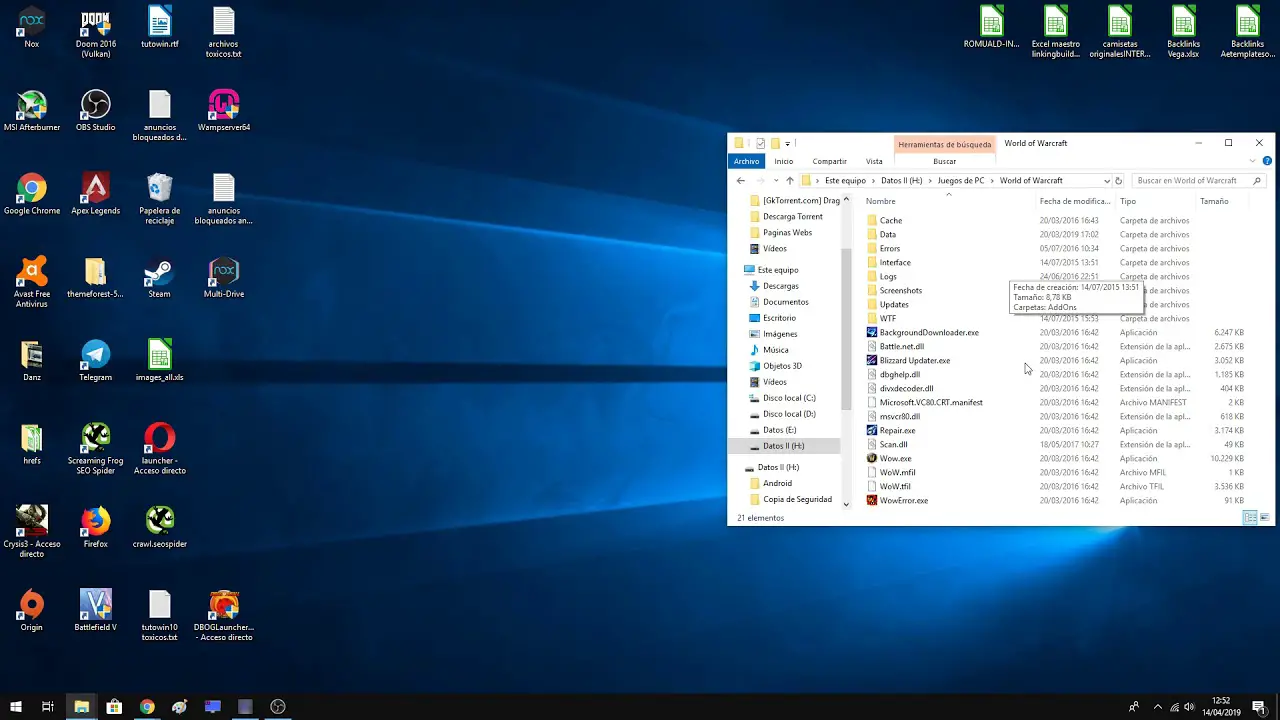Launch Screaming Frog SEO Spider icon

pos(95,449)
